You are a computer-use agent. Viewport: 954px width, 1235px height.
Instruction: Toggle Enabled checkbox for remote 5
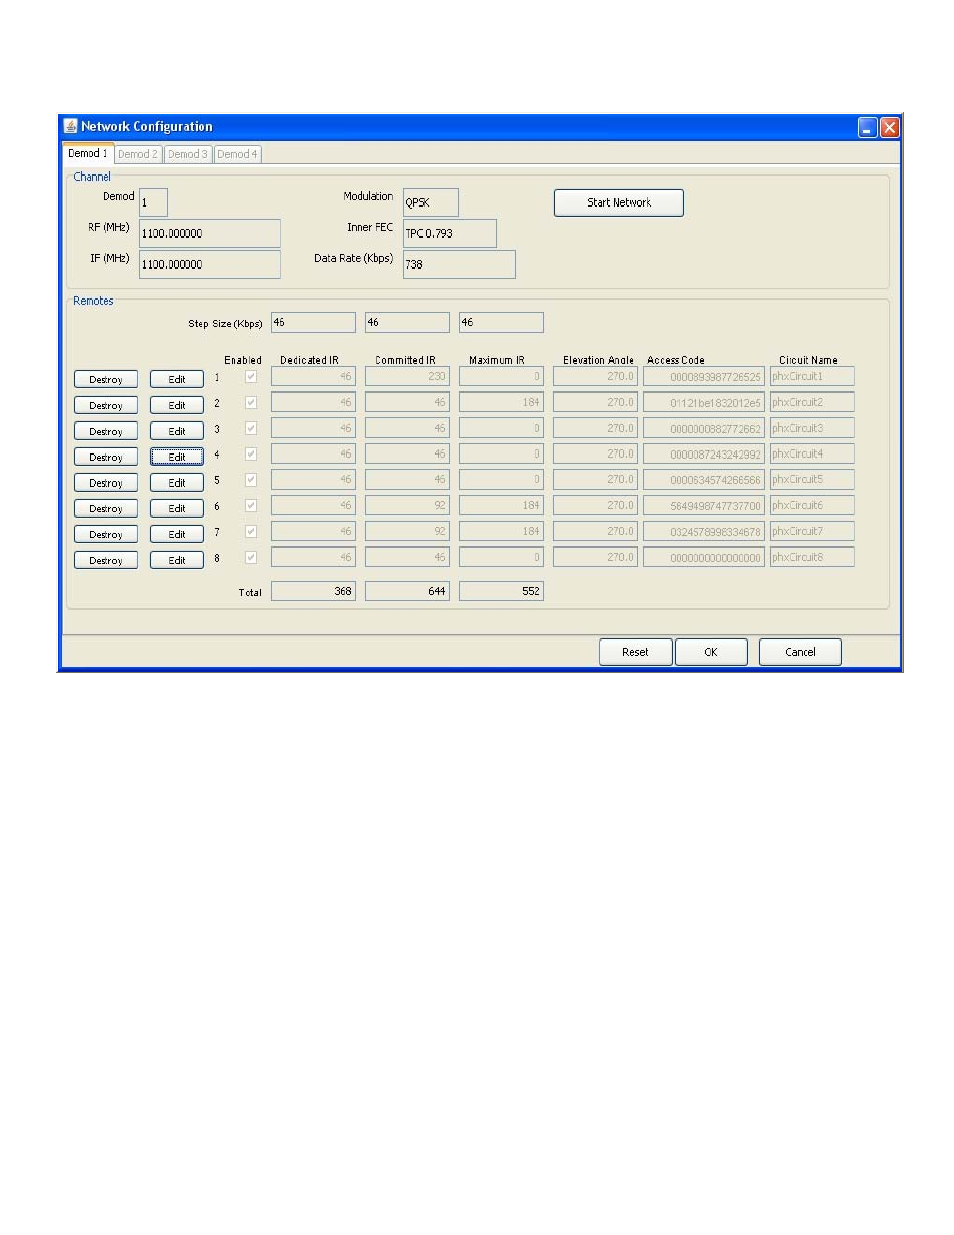(251, 480)
